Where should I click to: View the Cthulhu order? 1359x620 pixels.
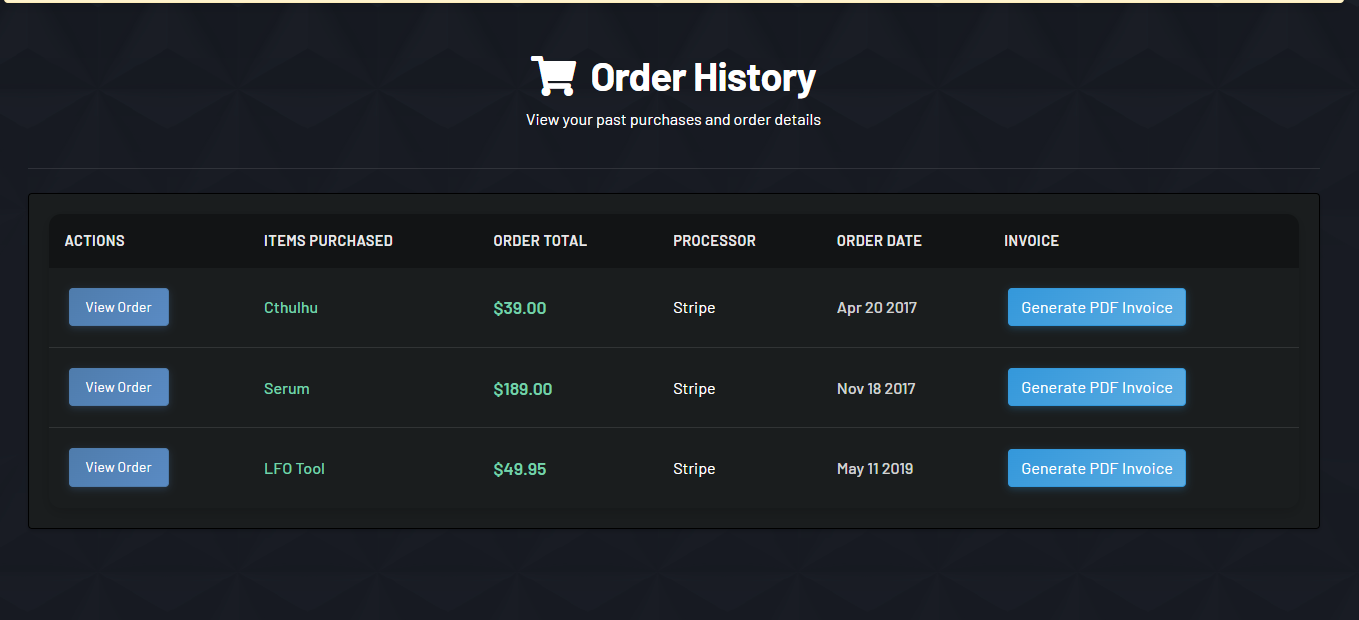click(119, 307)
